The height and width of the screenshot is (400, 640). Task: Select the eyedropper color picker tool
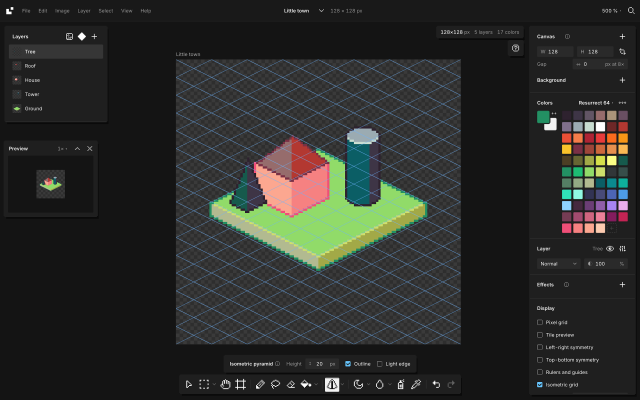416,384
